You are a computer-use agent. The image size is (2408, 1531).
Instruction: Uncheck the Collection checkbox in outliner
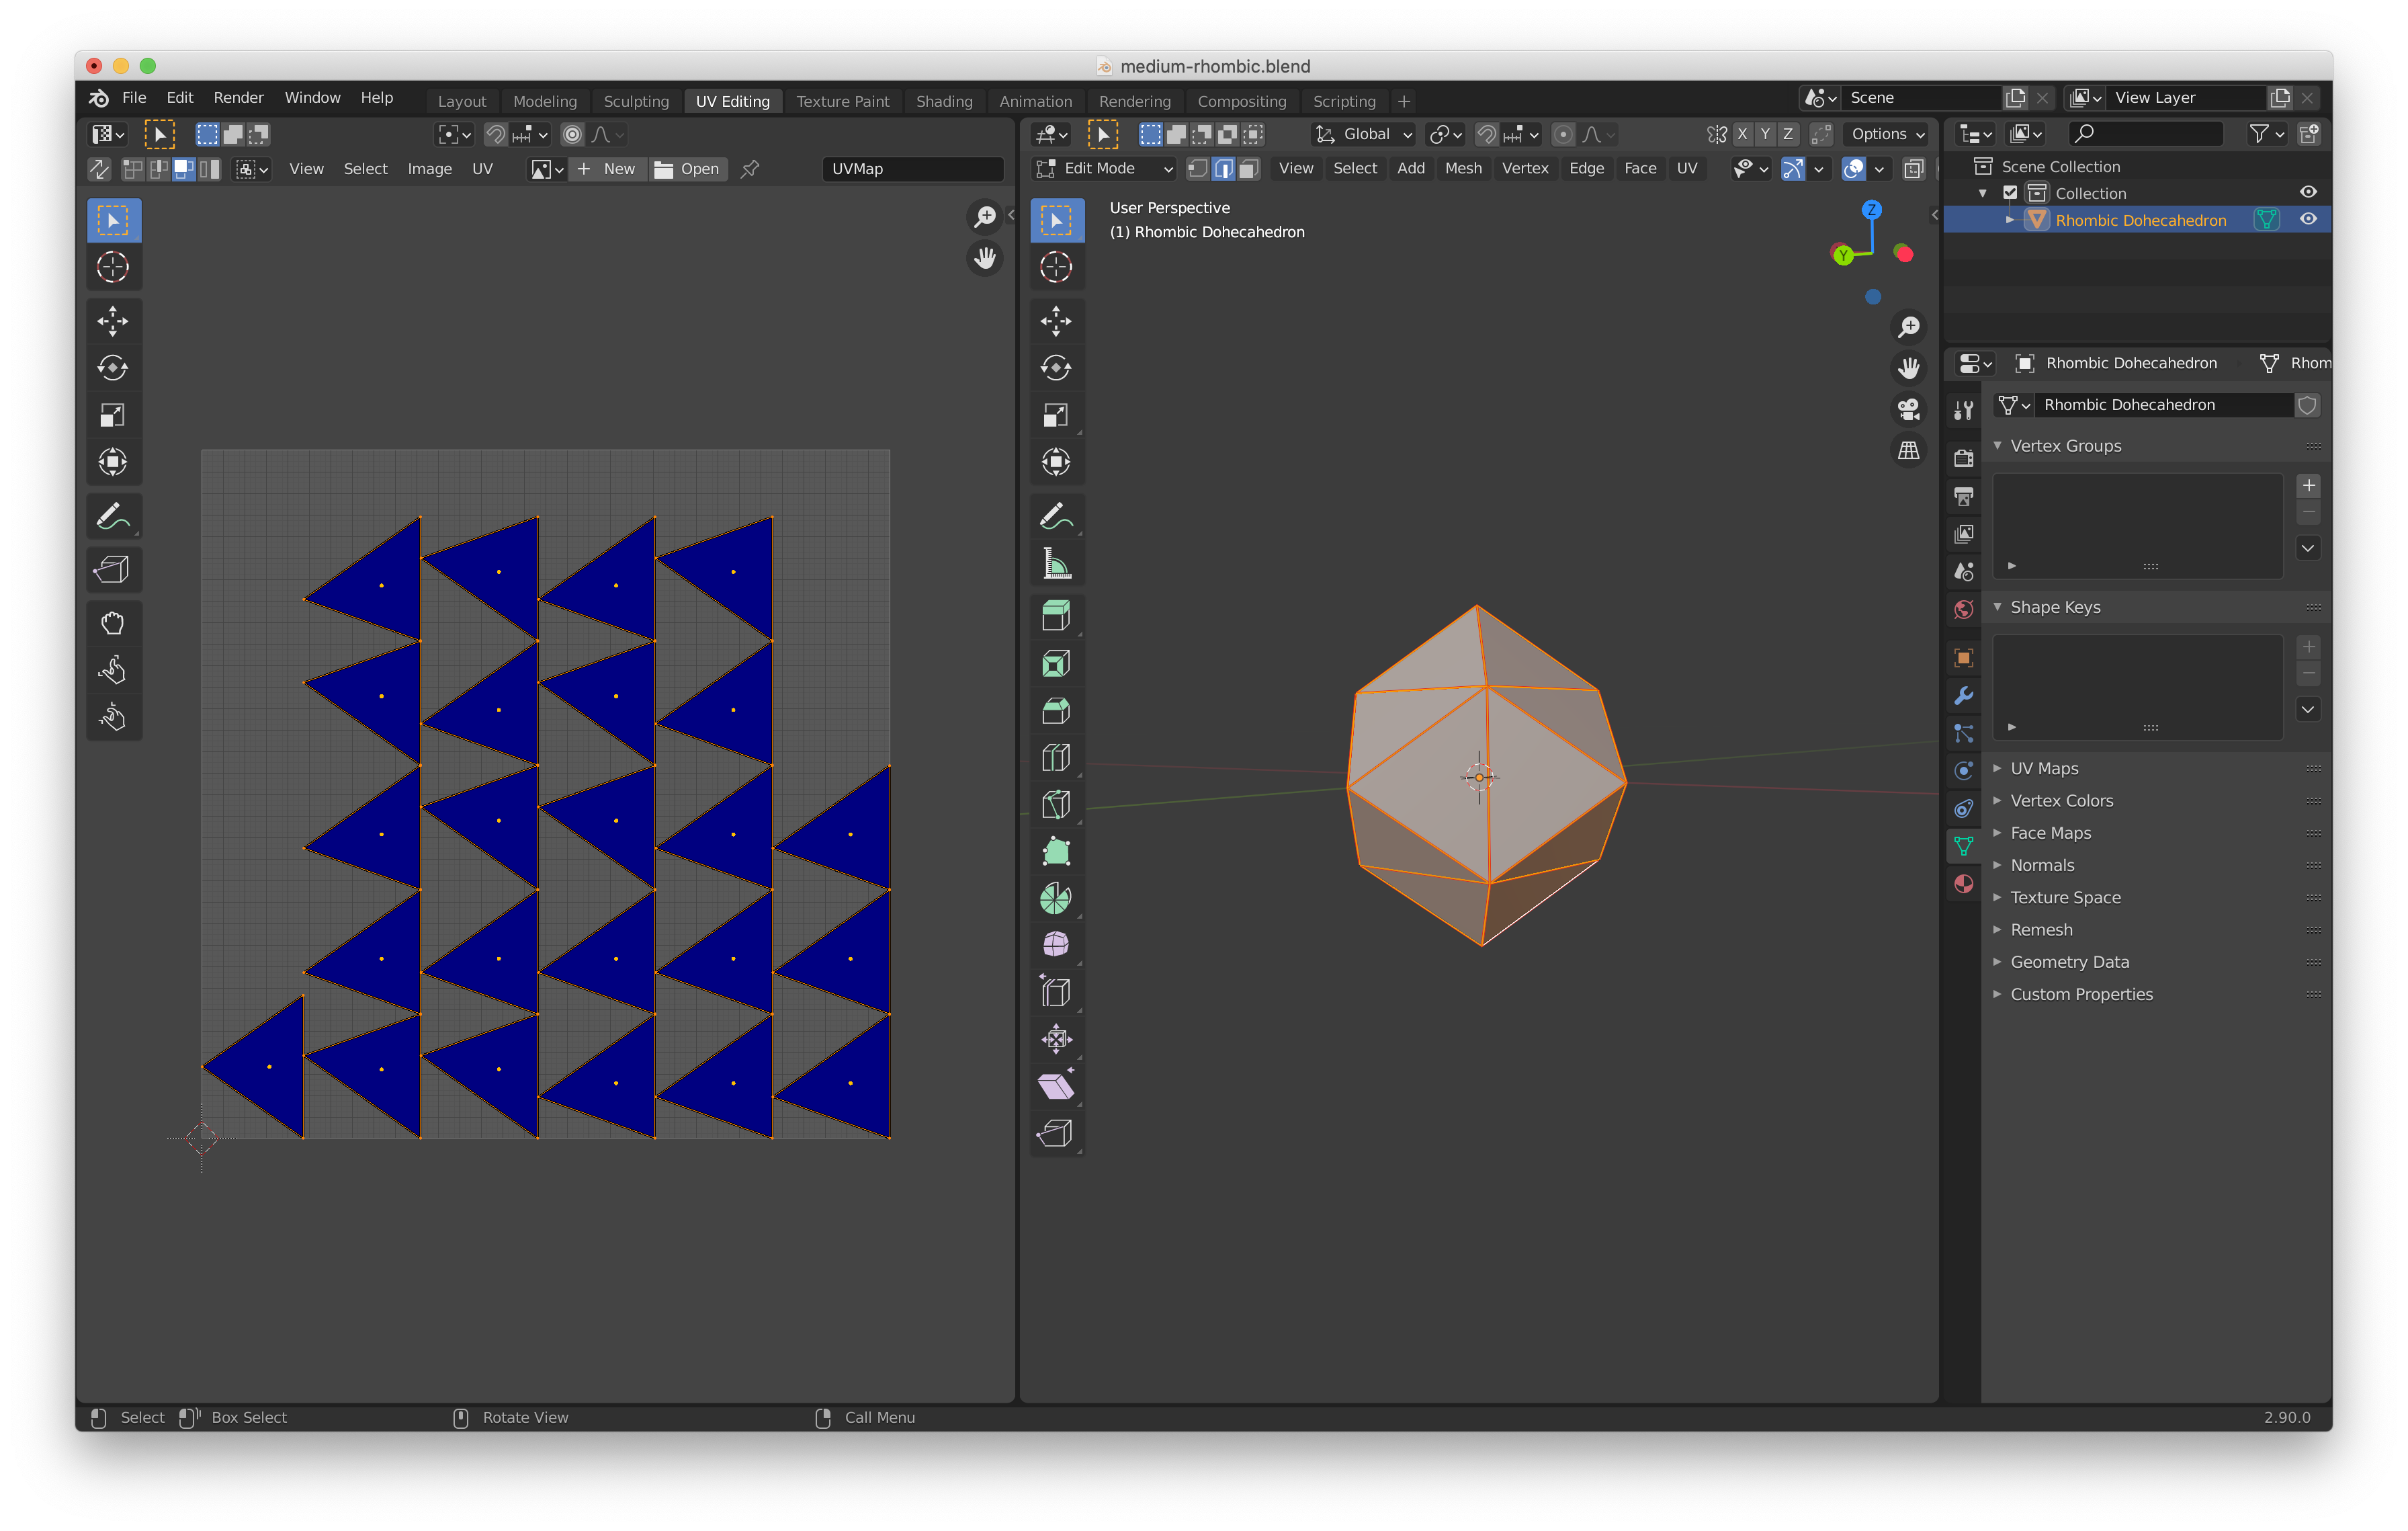click(x=2010, y=193)
